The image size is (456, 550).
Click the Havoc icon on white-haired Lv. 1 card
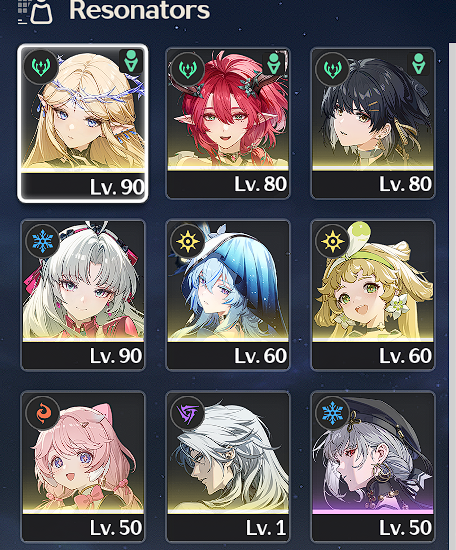(187, 413)
